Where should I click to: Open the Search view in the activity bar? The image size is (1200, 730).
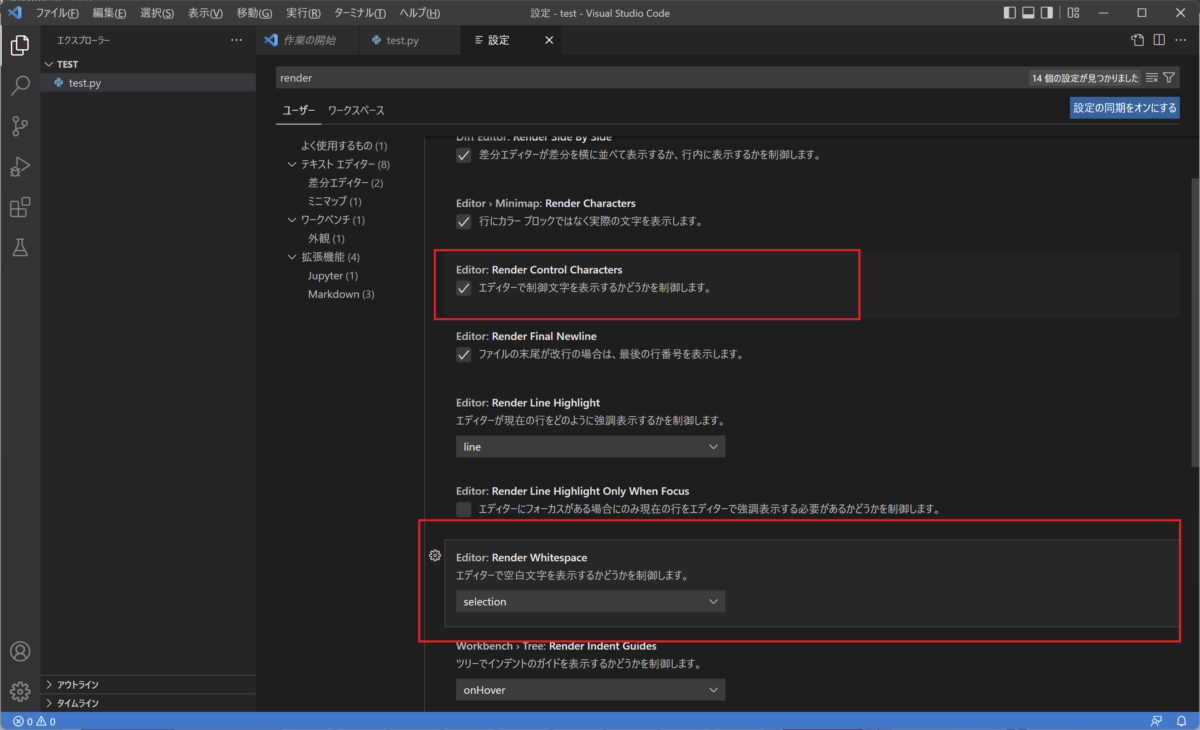[20, 86]
